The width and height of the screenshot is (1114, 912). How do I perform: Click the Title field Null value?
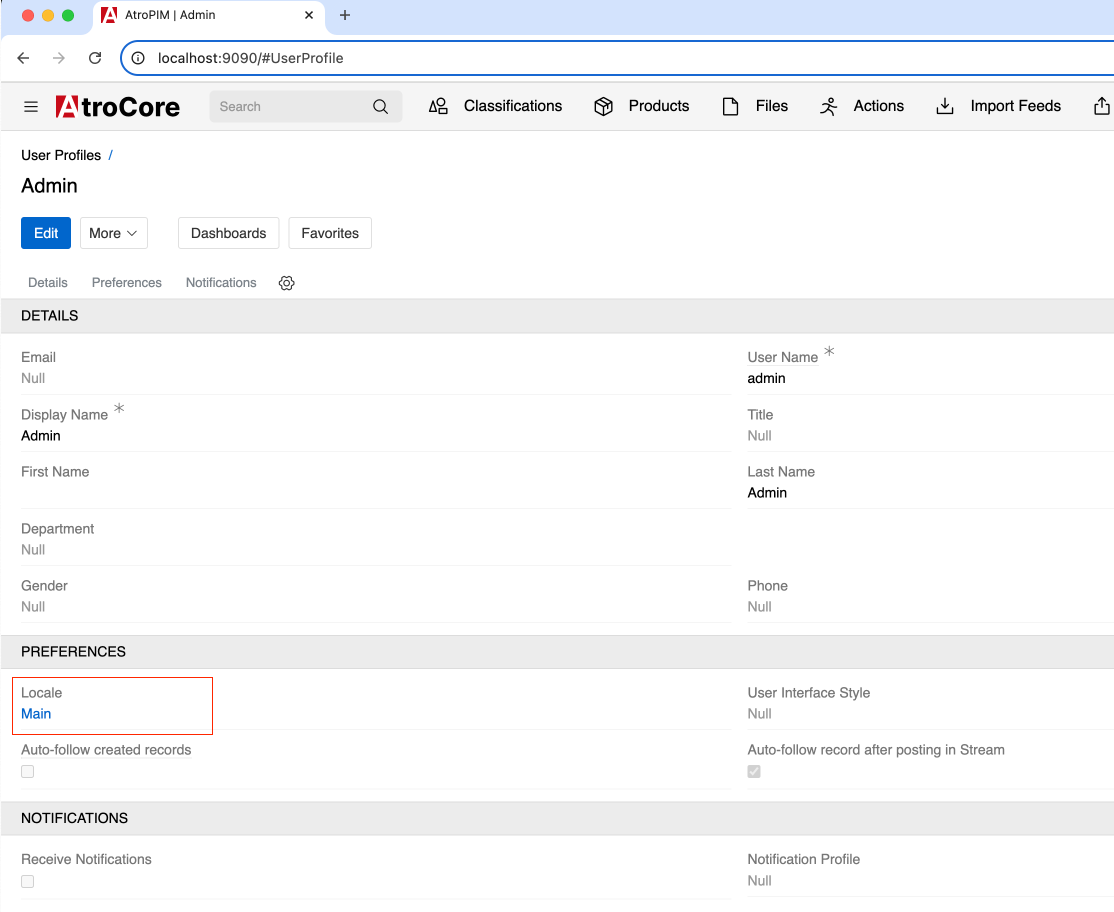tap(759, 435)
